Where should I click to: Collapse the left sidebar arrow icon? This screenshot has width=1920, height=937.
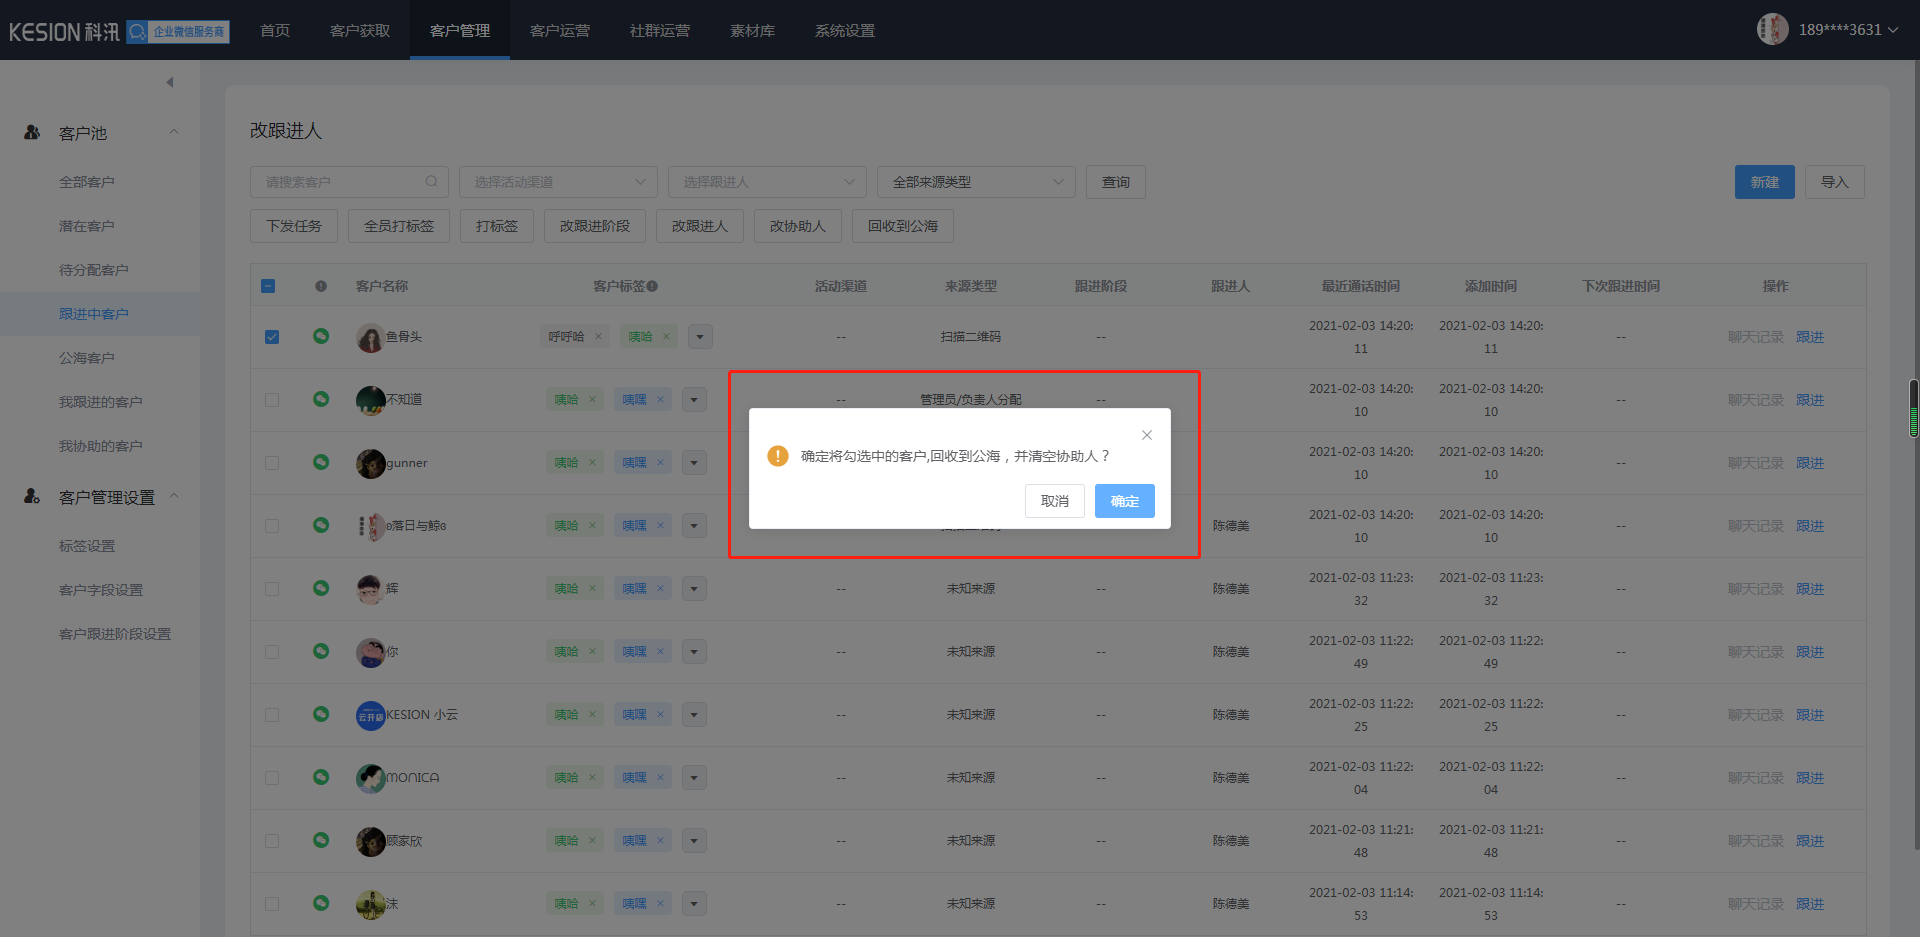(170, 82)
